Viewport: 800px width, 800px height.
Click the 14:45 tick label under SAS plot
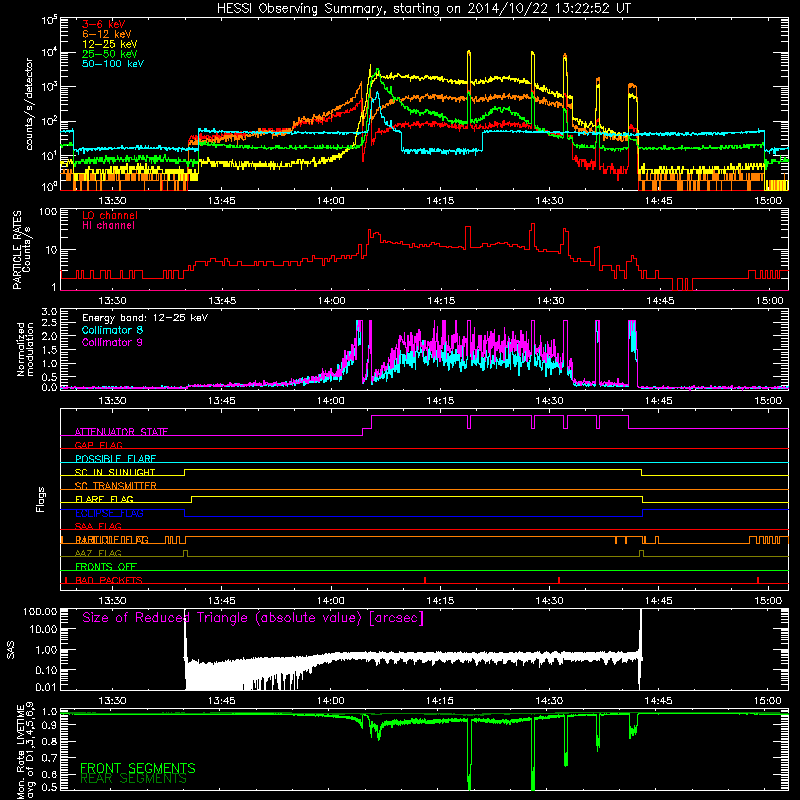coord(659,701)
